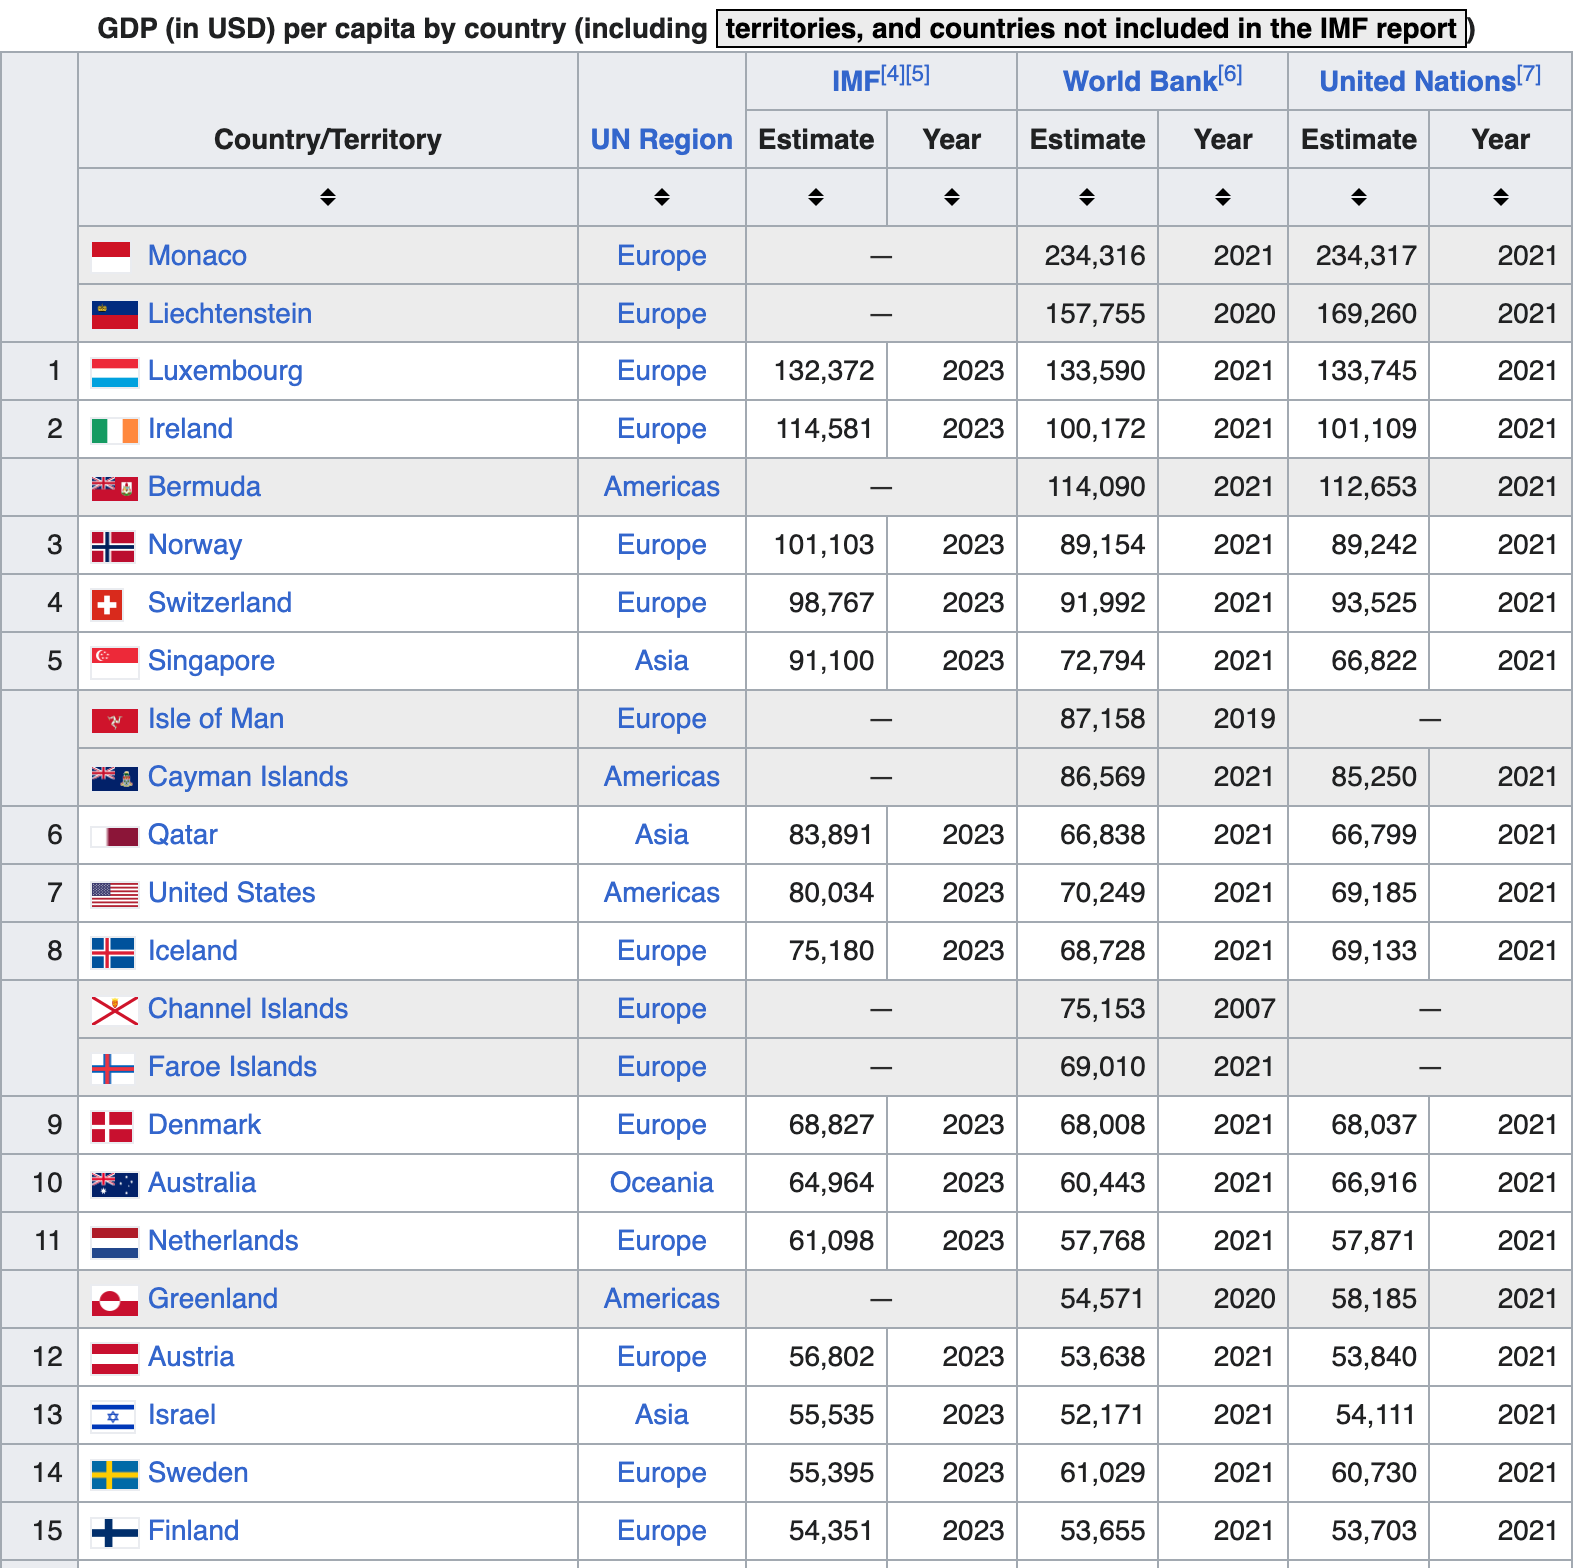Click the Qatar flag icon
Viewport: 1586px width, 1568px height.
pyautogui.click(x=114, y=836)
